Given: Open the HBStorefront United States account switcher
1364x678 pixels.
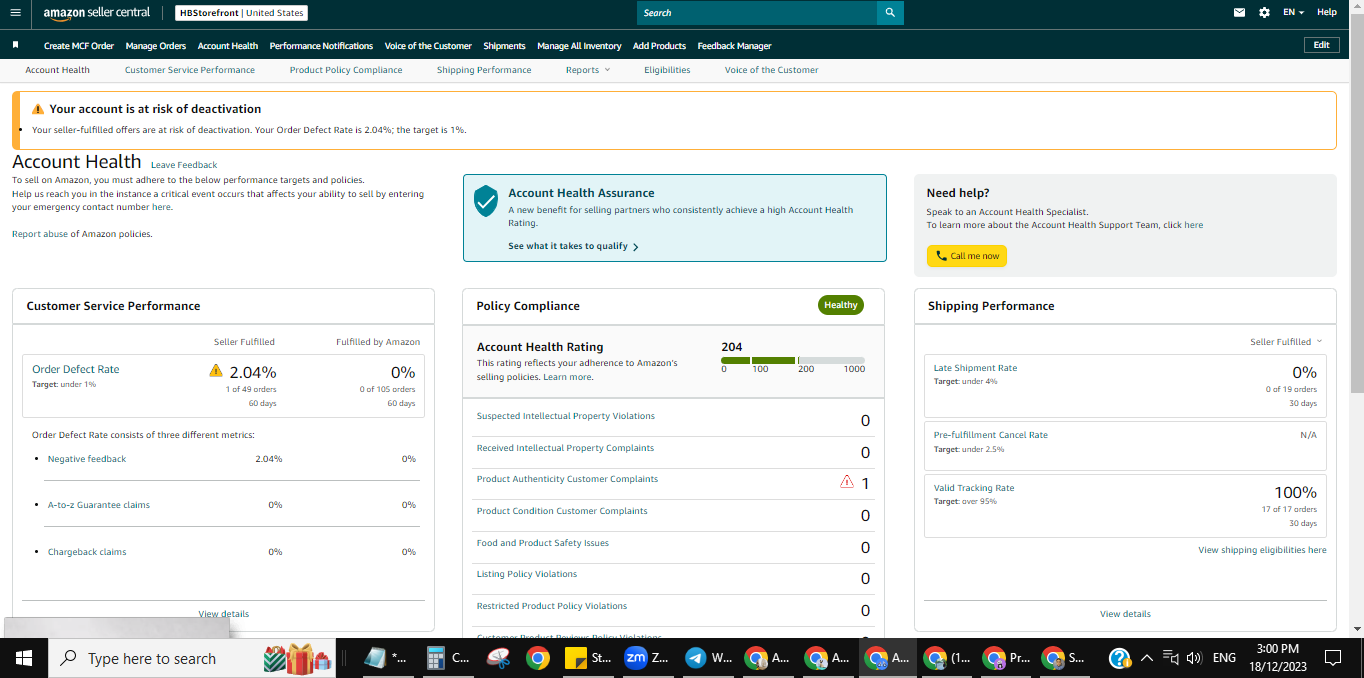Looking at the screenshot, I should point(242,13).
